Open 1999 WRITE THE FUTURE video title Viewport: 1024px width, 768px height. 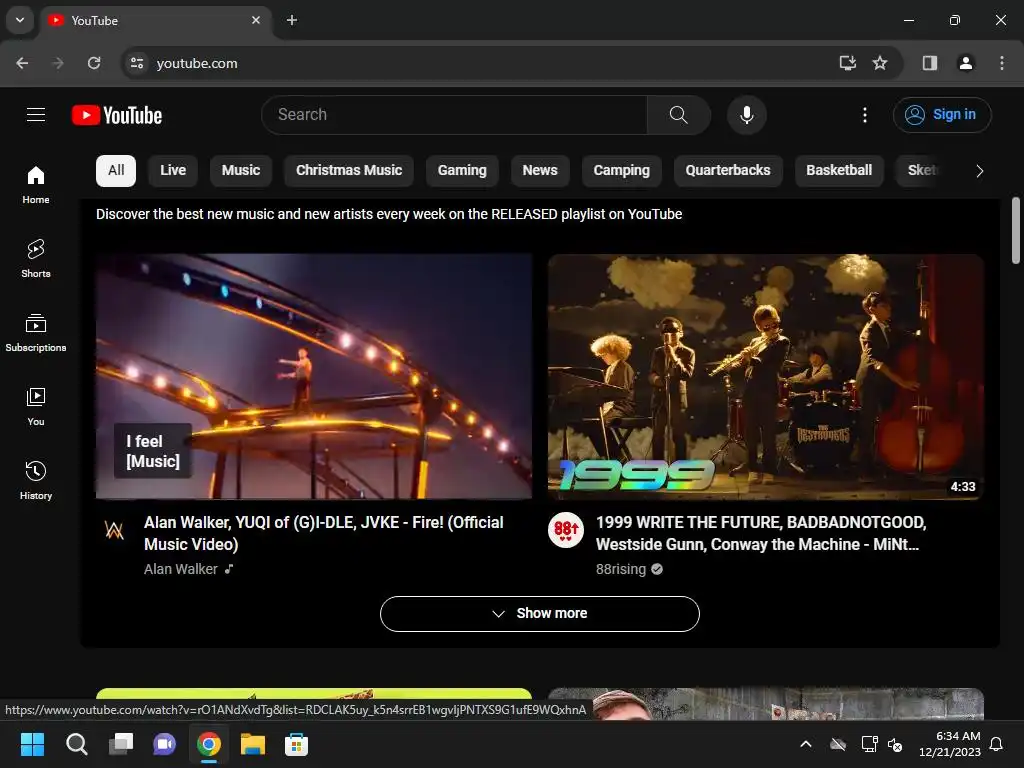click(x=761, y=533)
